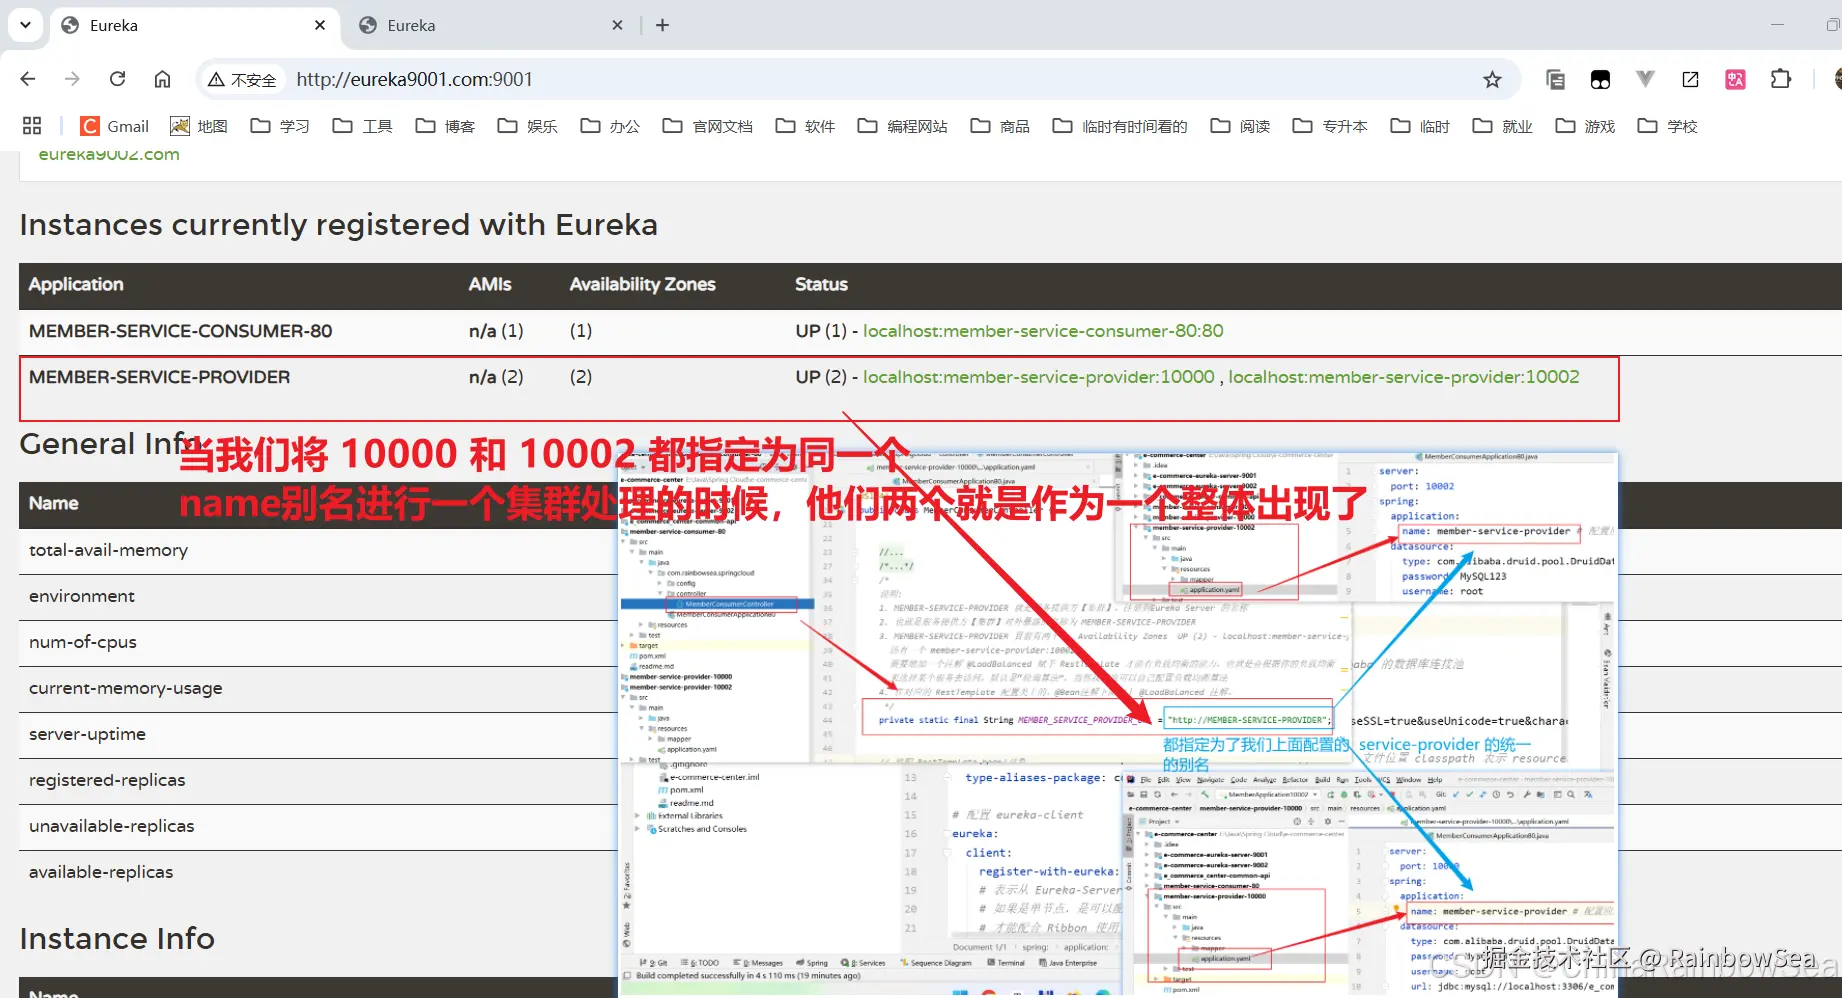The height and width of the screenshot is (998, 1842).
Task: Bookmark this page with star icon
Action: (x=1492, y=79)
